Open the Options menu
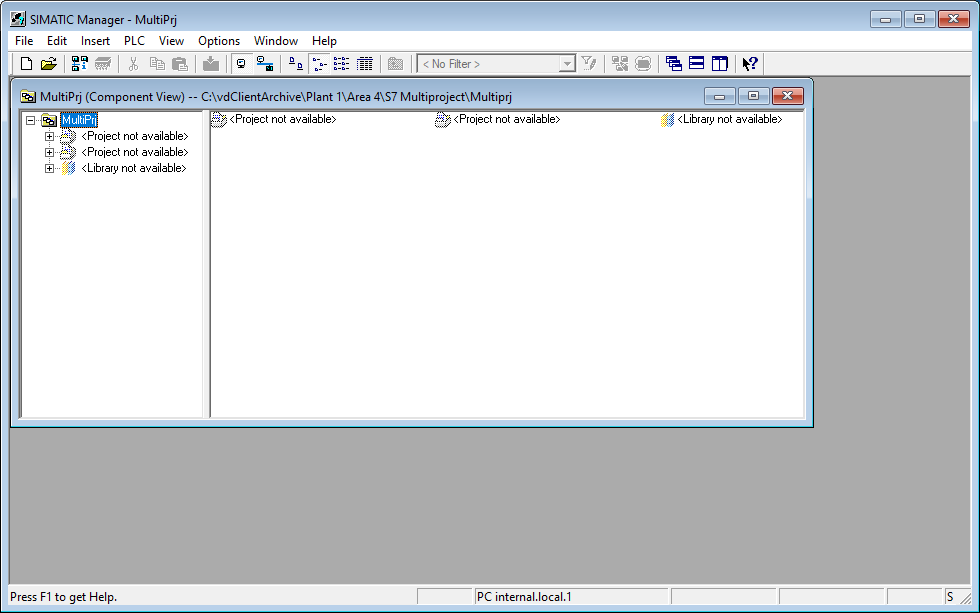Image resolution: width=980 pixels, height=613 pixels. click(219, 41)
